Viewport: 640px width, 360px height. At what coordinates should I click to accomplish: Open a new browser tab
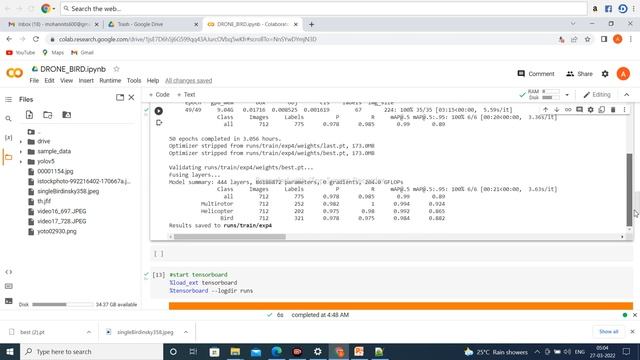311,24
